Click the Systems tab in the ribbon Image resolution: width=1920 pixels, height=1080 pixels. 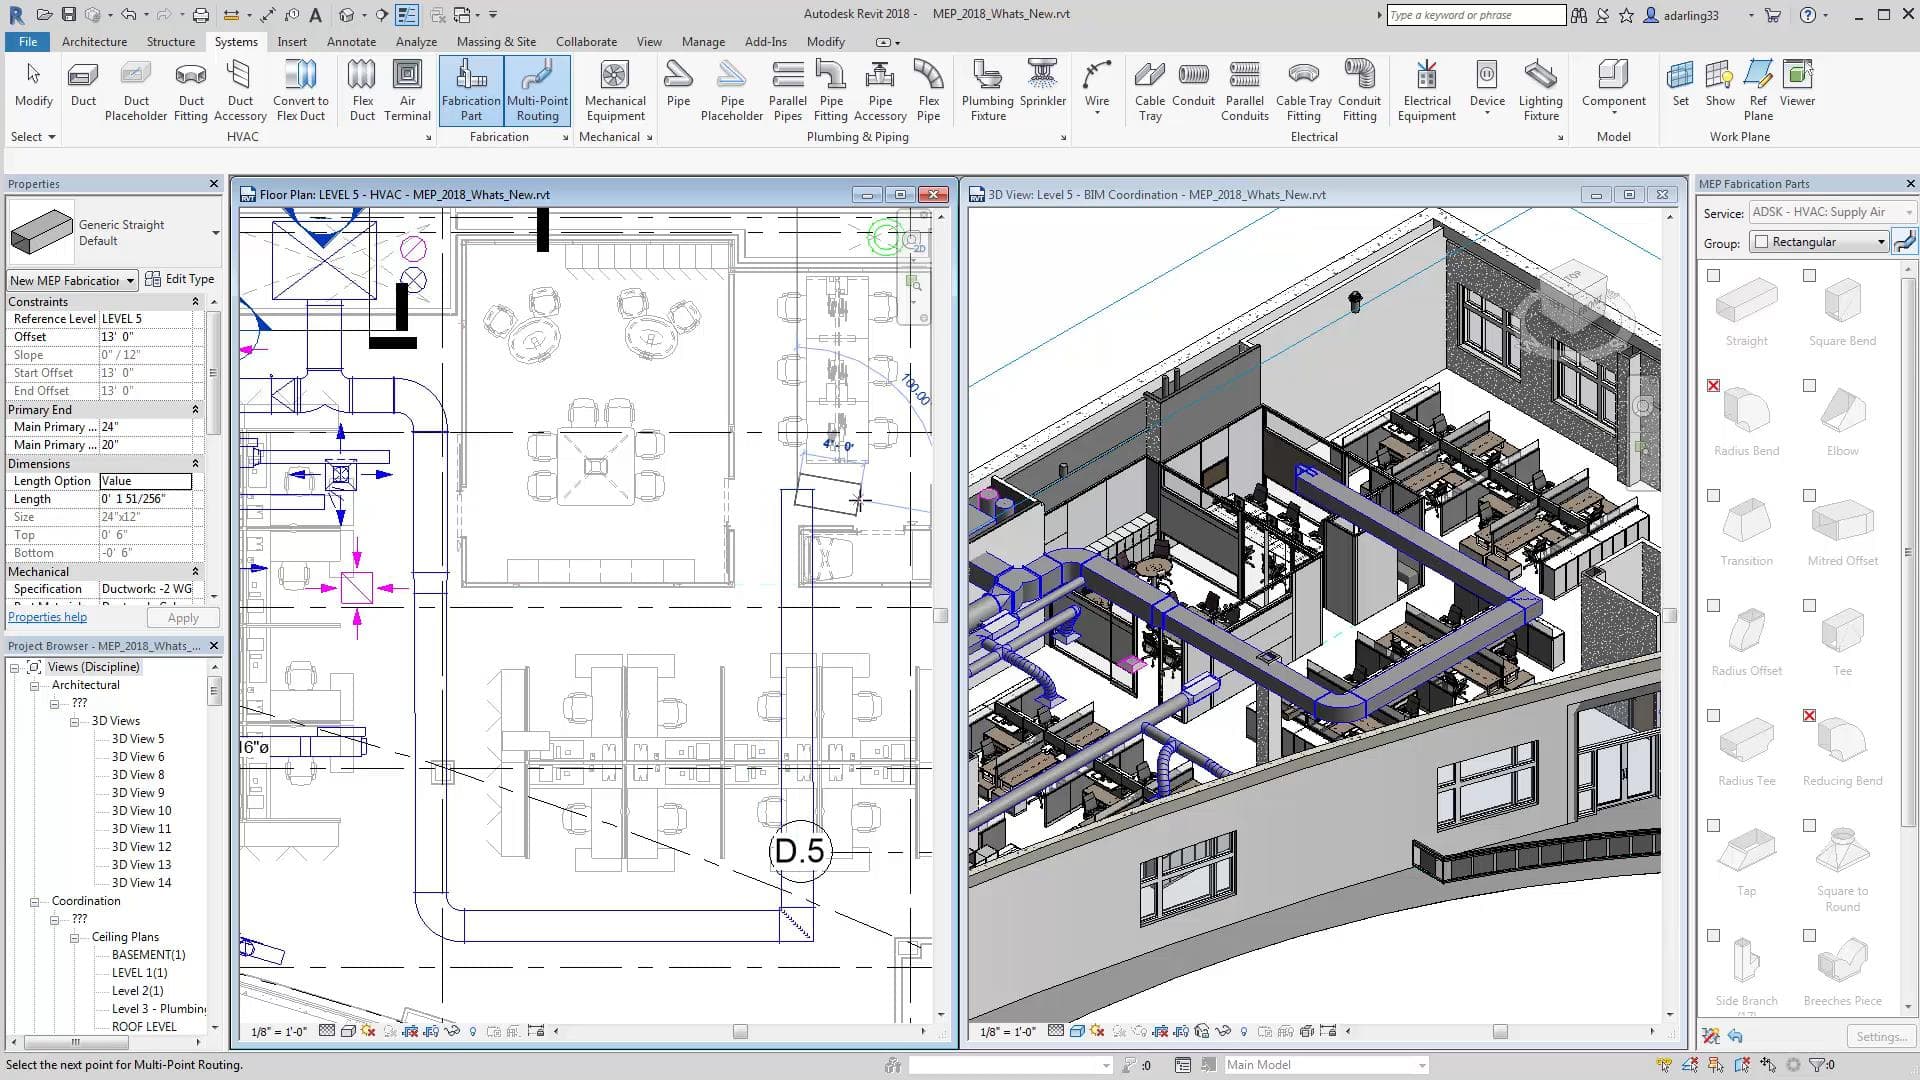pos(236,41)
